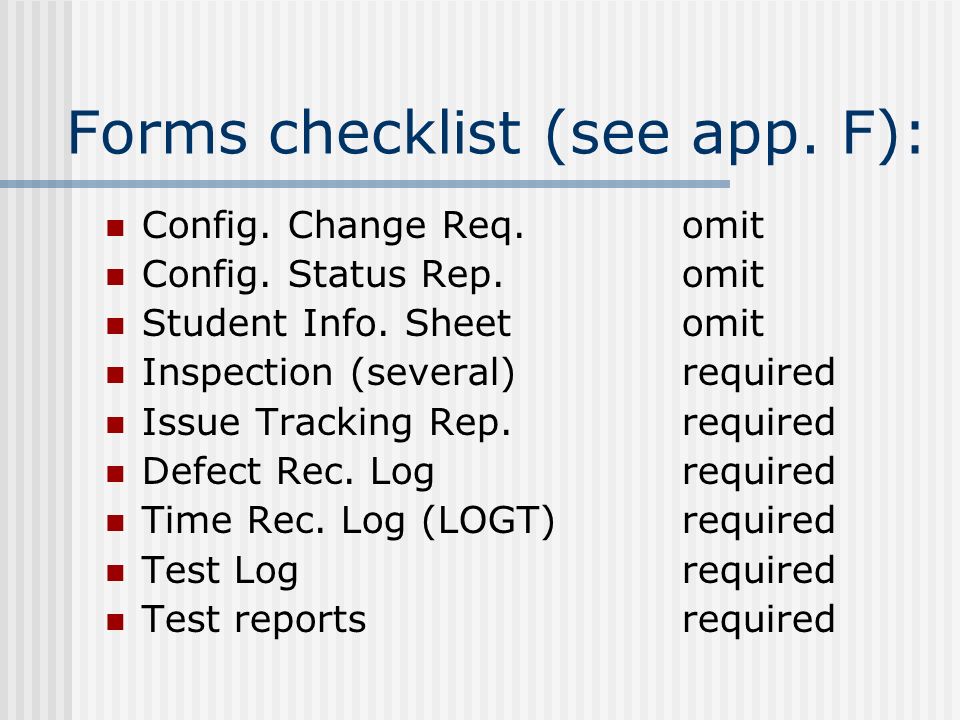Screen dimensions: 960x720
Task: Select the 'Student Info. Sheet' line
Action: (x=326, y=323)
